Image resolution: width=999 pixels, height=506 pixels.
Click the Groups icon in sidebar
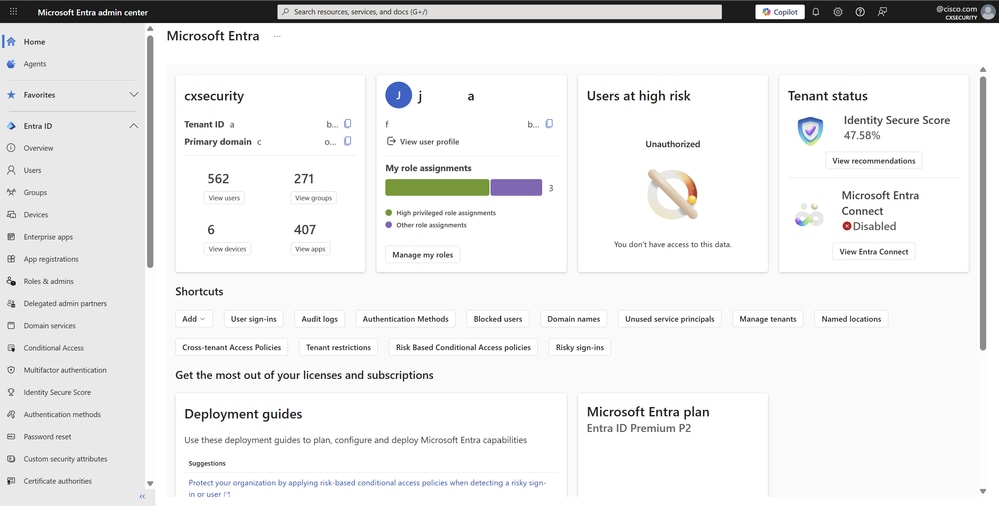point(11,192)
